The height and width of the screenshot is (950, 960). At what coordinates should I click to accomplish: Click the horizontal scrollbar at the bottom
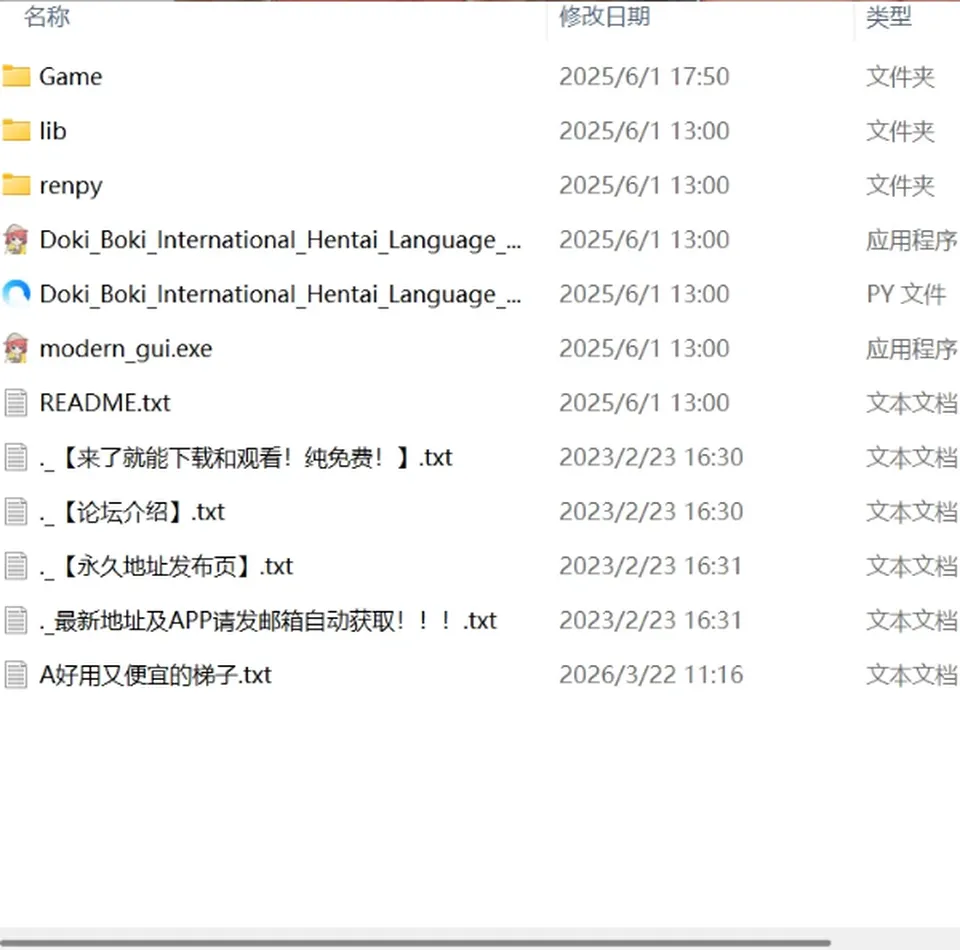(x=416, y=943)
